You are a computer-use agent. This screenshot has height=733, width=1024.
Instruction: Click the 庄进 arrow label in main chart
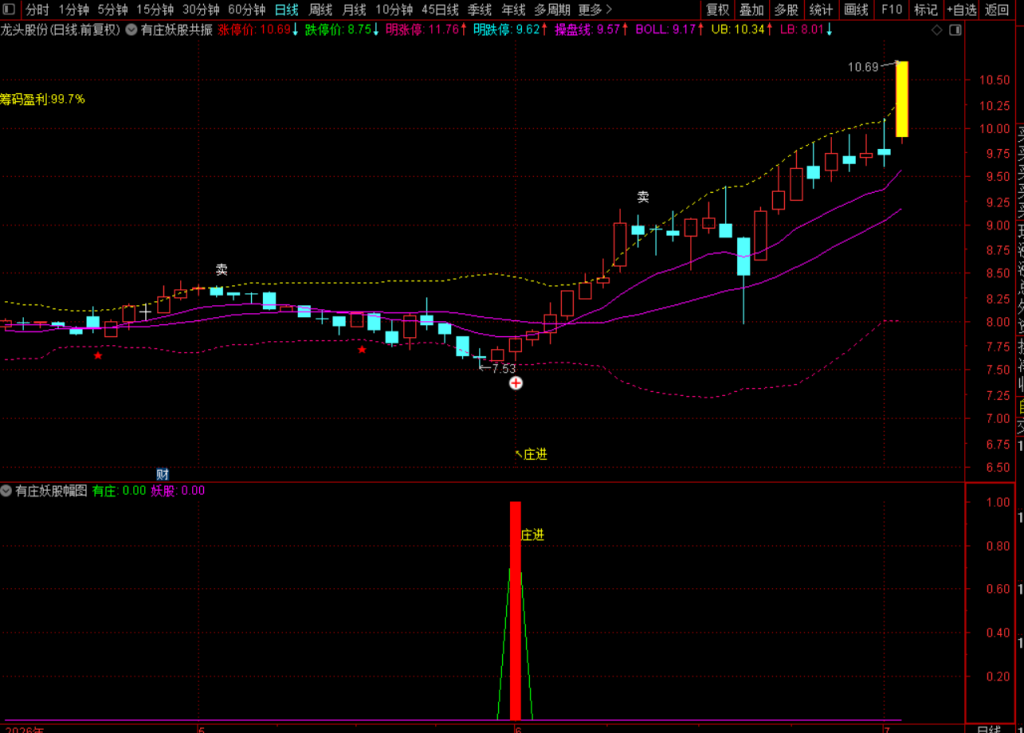click(531, 454)
